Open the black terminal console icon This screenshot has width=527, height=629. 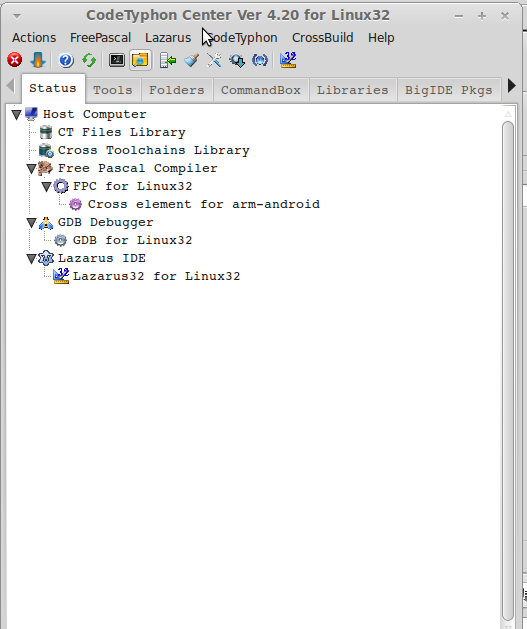point(117,60)
